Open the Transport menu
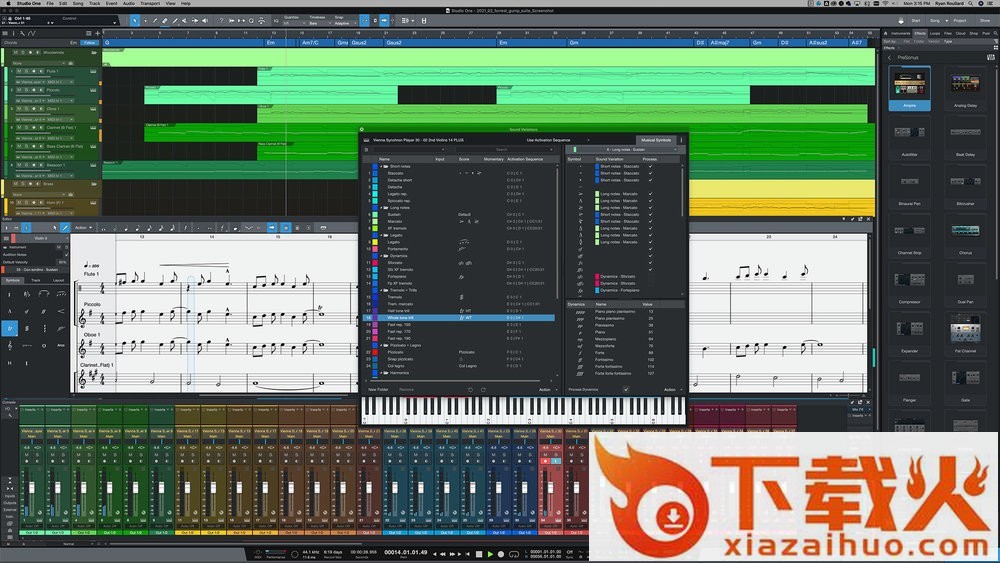The width and height of the screenshot is (1000, 563). pos(150,3)
